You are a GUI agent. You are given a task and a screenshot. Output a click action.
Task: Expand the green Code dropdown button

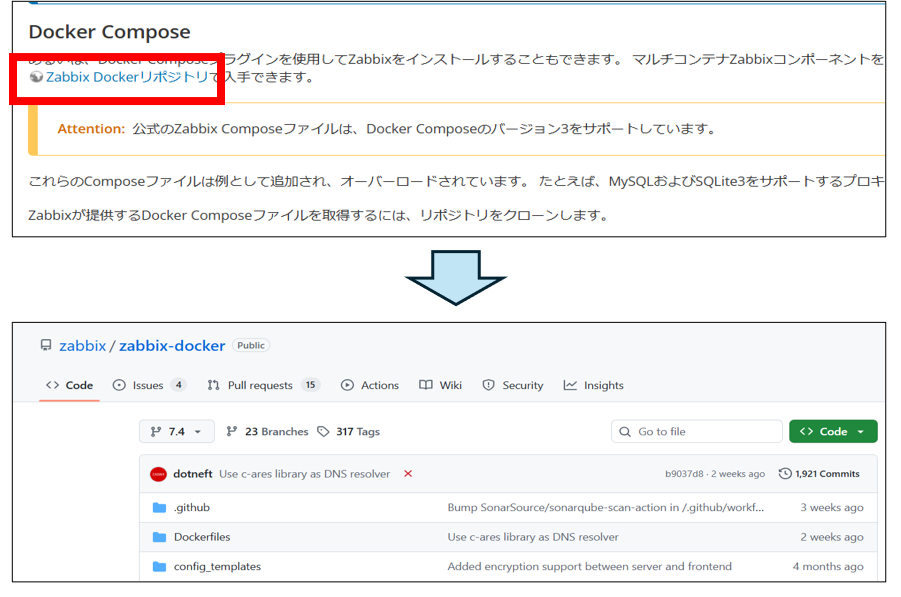pos(832,432)
